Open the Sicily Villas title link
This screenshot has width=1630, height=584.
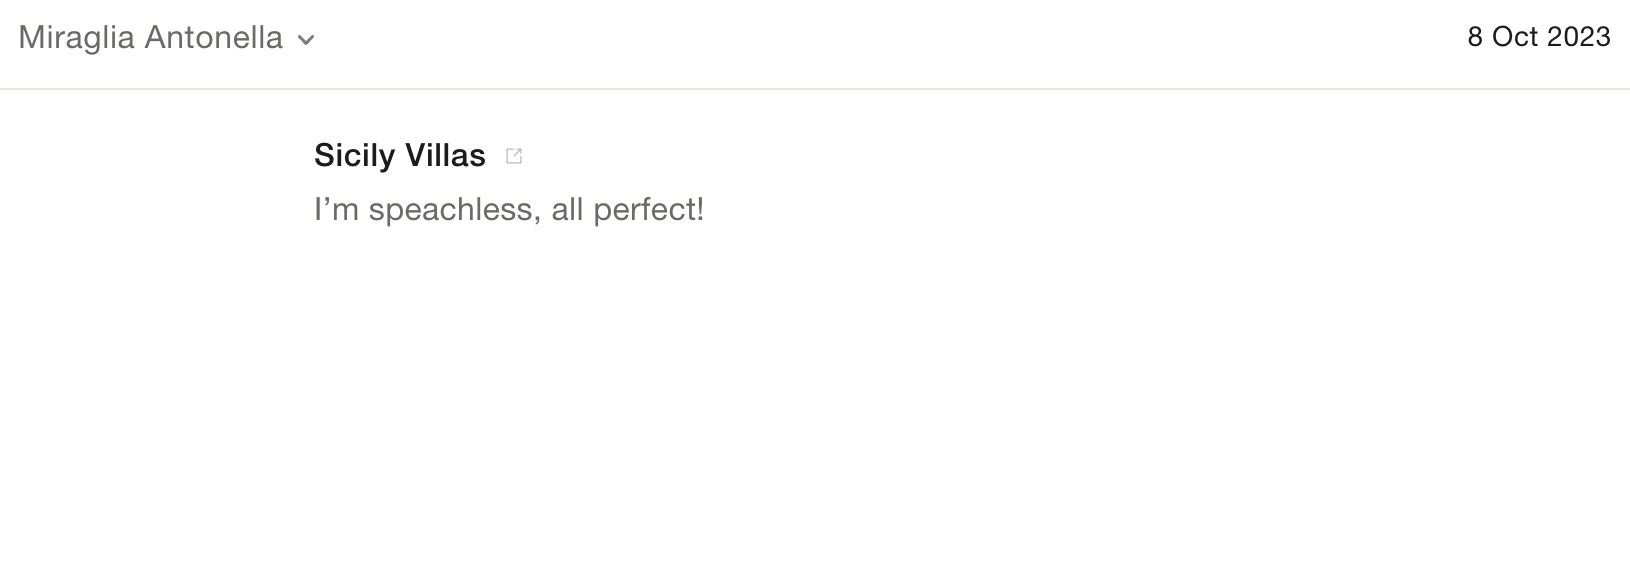click(x=399, y=155)
